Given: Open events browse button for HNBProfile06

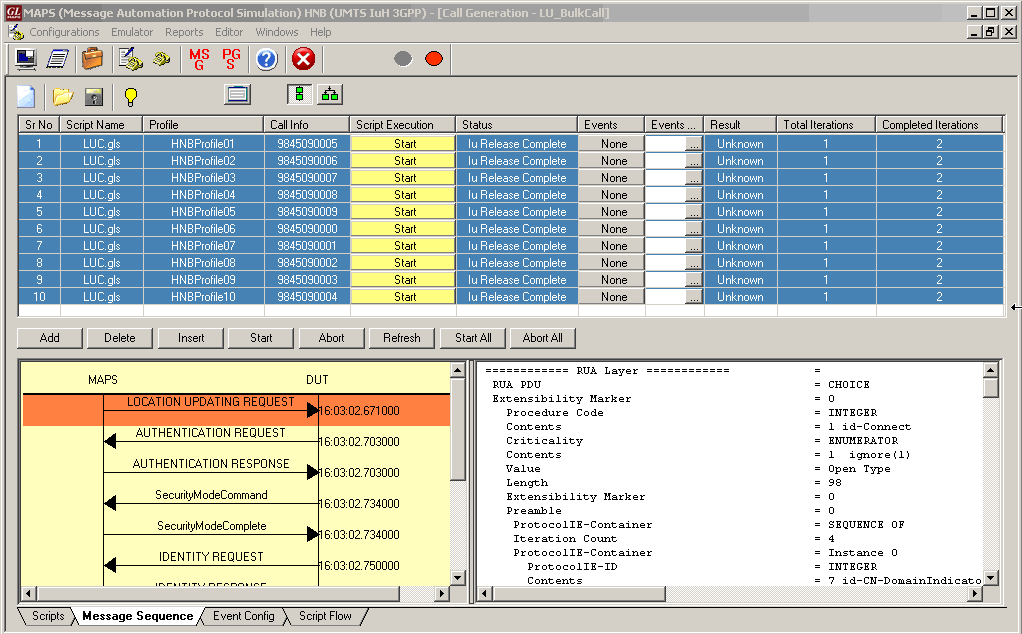Looking at the screenshot, I should pos(694,229).
